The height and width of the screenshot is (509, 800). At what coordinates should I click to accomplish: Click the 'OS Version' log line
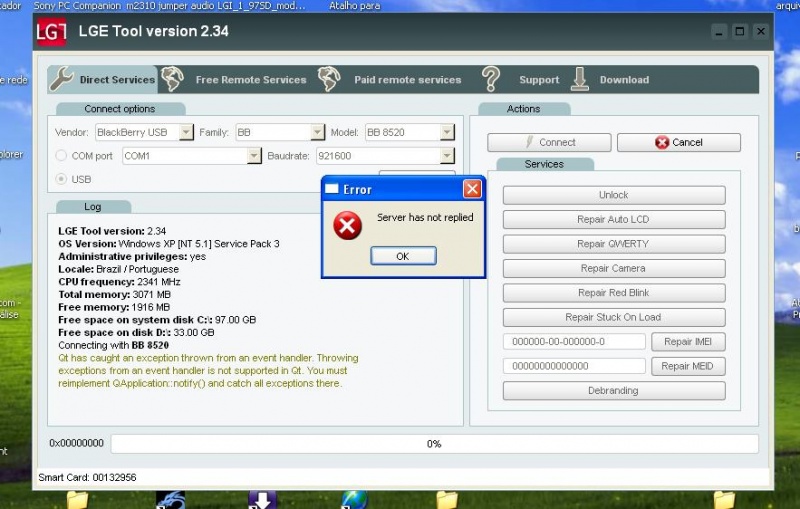(169, 244)
